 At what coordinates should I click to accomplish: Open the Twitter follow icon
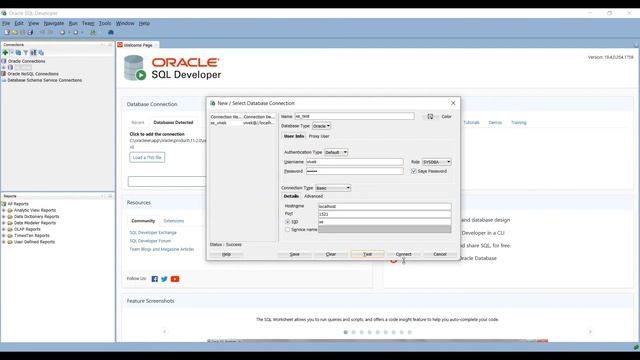point(164,279)
